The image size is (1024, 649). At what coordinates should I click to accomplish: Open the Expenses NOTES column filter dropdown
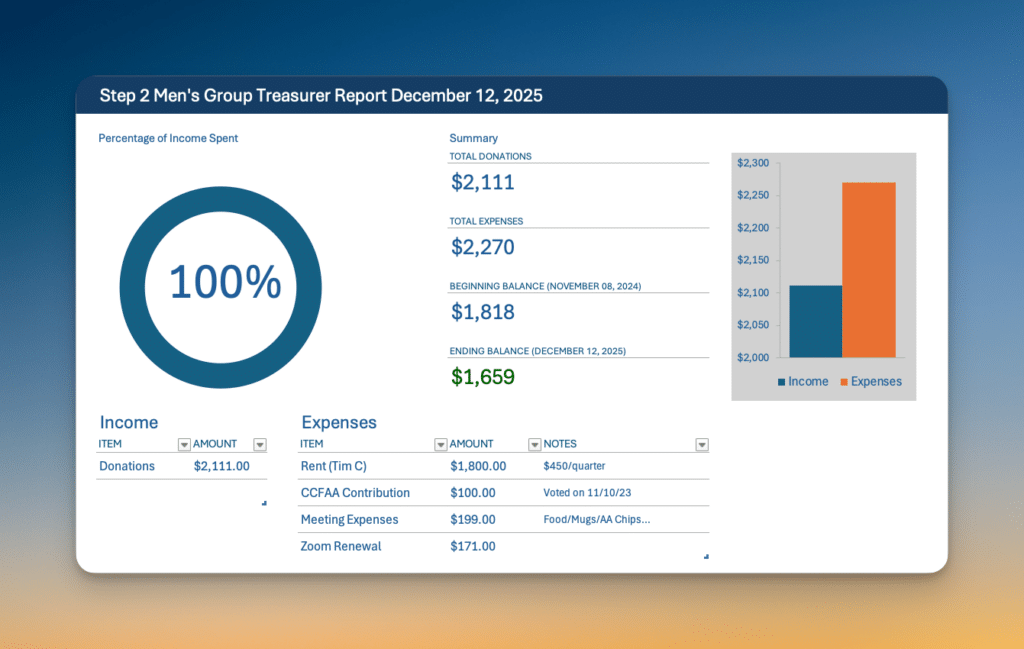(x=702, y=444)
